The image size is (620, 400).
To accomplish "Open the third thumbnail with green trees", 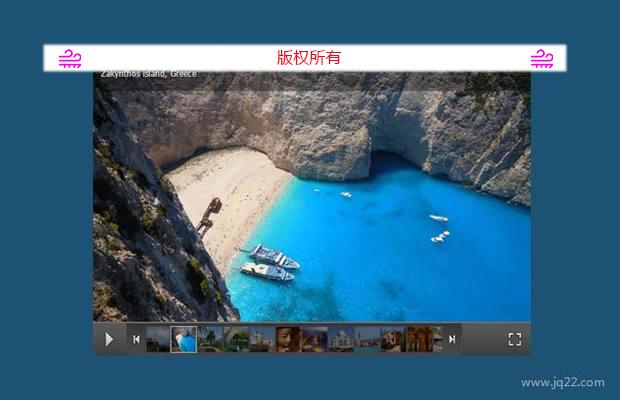I will click(x=210, y=339).
